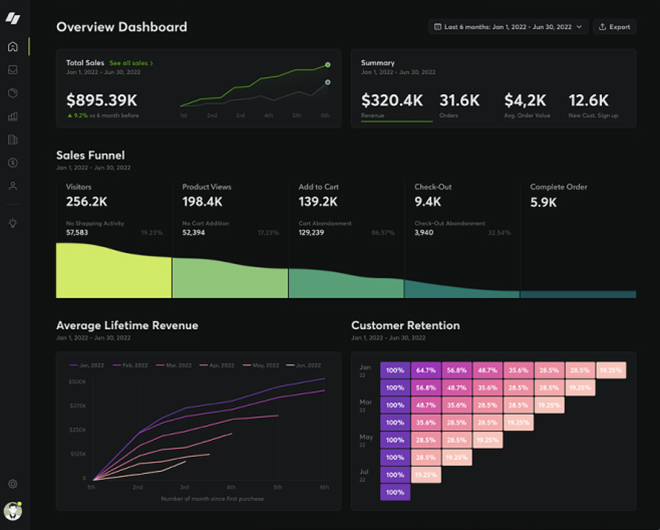Image resolution: width=660 pixels, height=530 pixels.
Task: Click the Visitors funnel segment in yellow-green
Action: (114, 274)
